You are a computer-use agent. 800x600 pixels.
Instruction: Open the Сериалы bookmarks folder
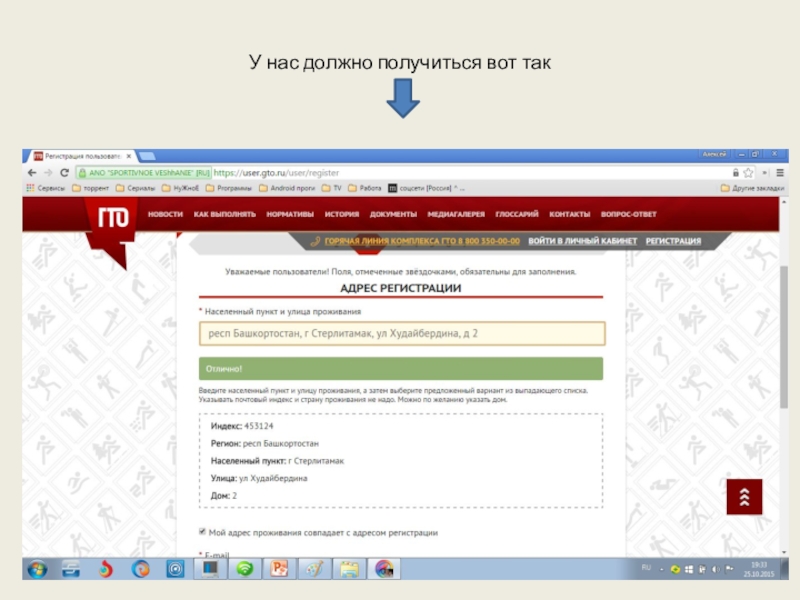136,188
